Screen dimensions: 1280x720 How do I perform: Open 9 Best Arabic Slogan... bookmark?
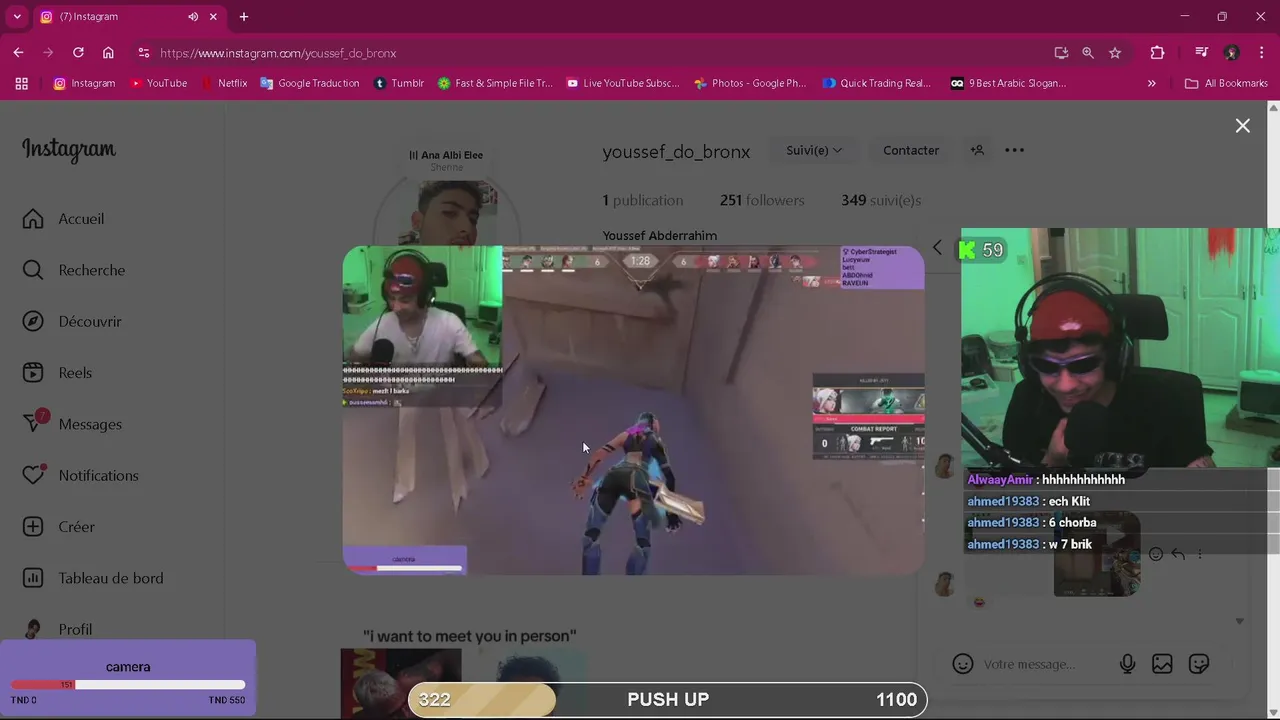(1008, 83)
